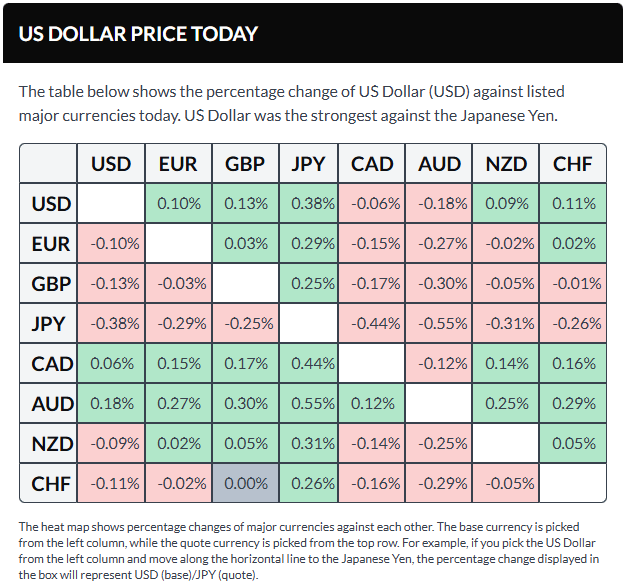
Task: Select the GBP column header
Action: tap(244, 164)
